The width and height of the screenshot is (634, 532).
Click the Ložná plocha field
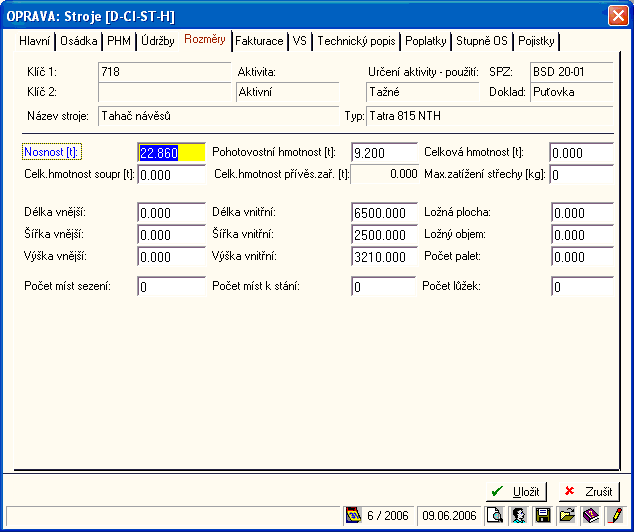[x=582, y=213]
